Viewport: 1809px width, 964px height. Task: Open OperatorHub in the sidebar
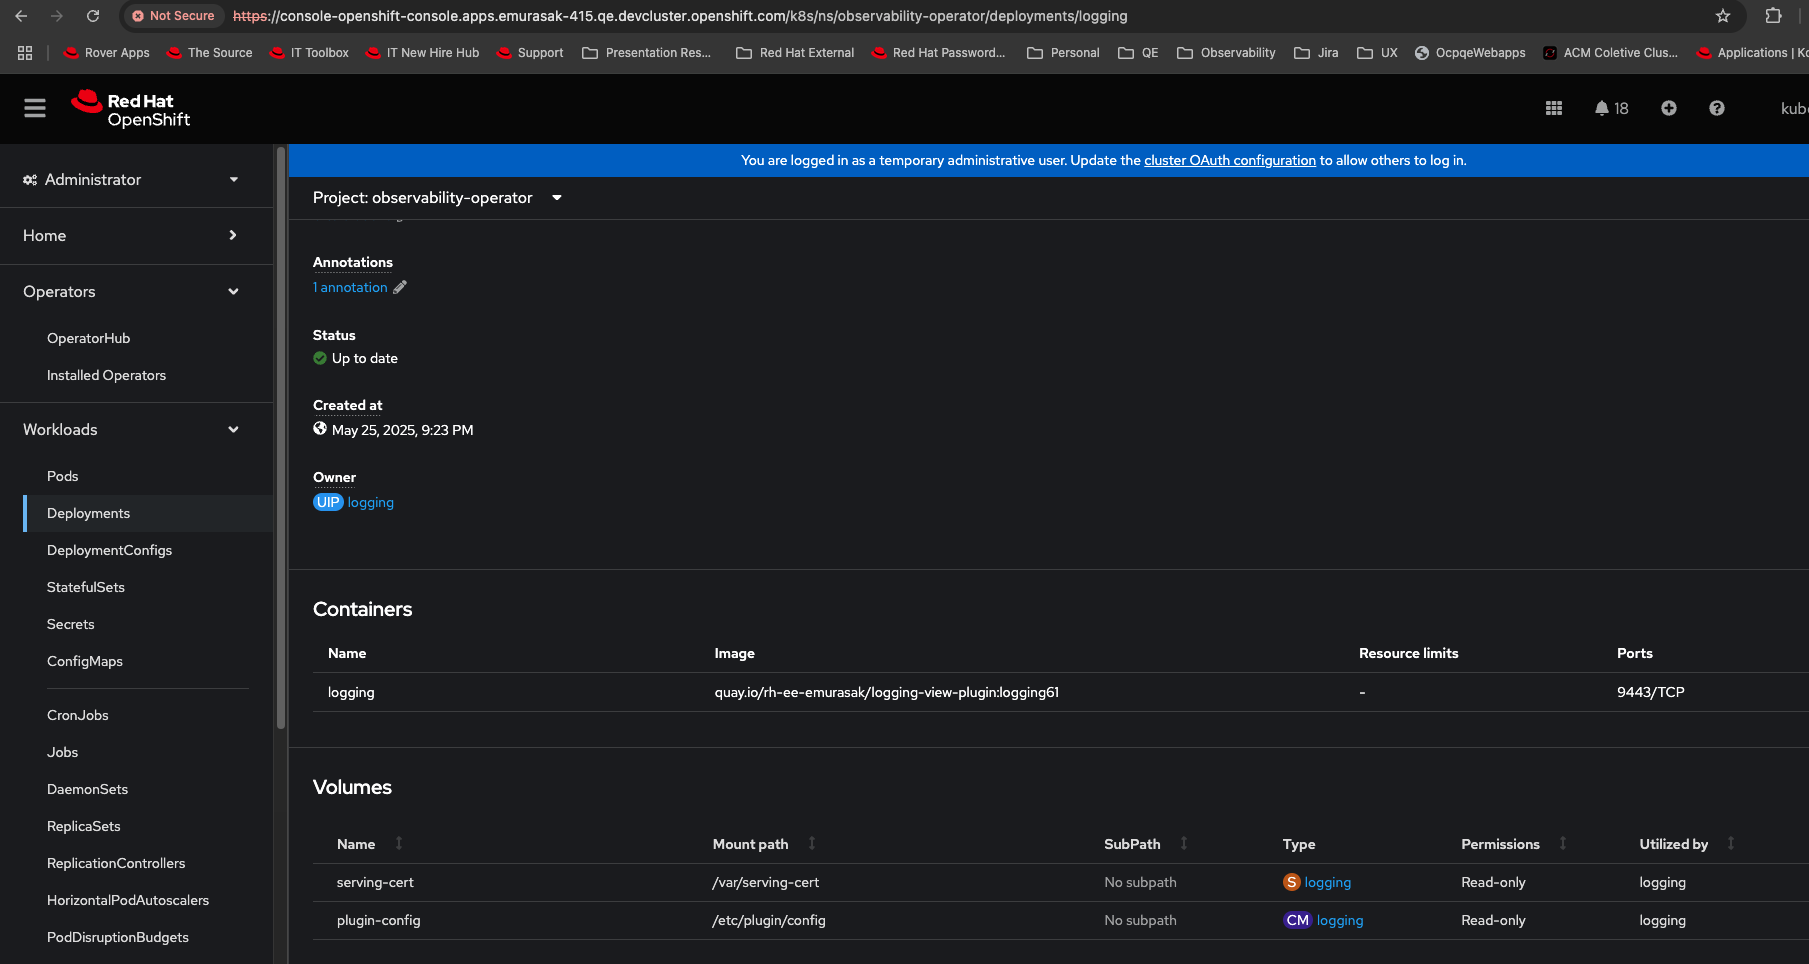click(89, 338)
